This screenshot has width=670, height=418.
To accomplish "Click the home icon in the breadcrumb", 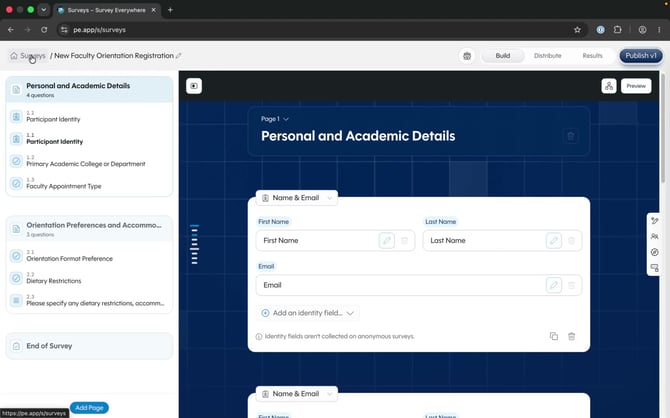I will point(14,56).
